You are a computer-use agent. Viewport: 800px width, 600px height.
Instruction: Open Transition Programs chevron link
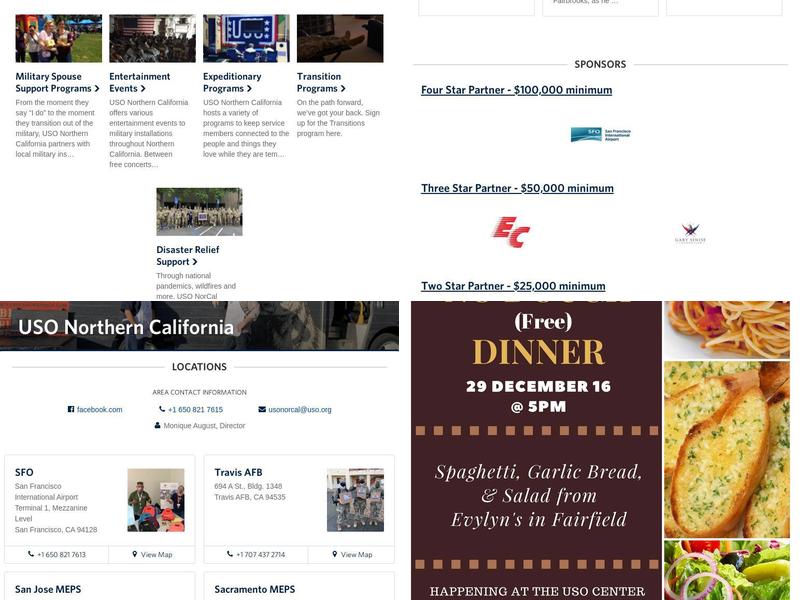click(x=321, y=82)
